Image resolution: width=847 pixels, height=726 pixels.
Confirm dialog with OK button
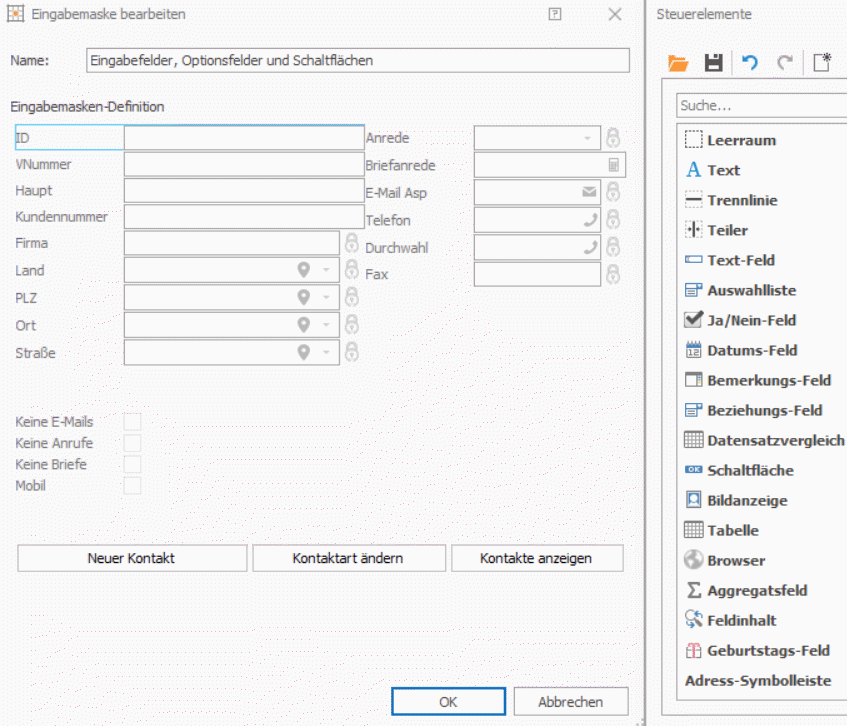448,702
